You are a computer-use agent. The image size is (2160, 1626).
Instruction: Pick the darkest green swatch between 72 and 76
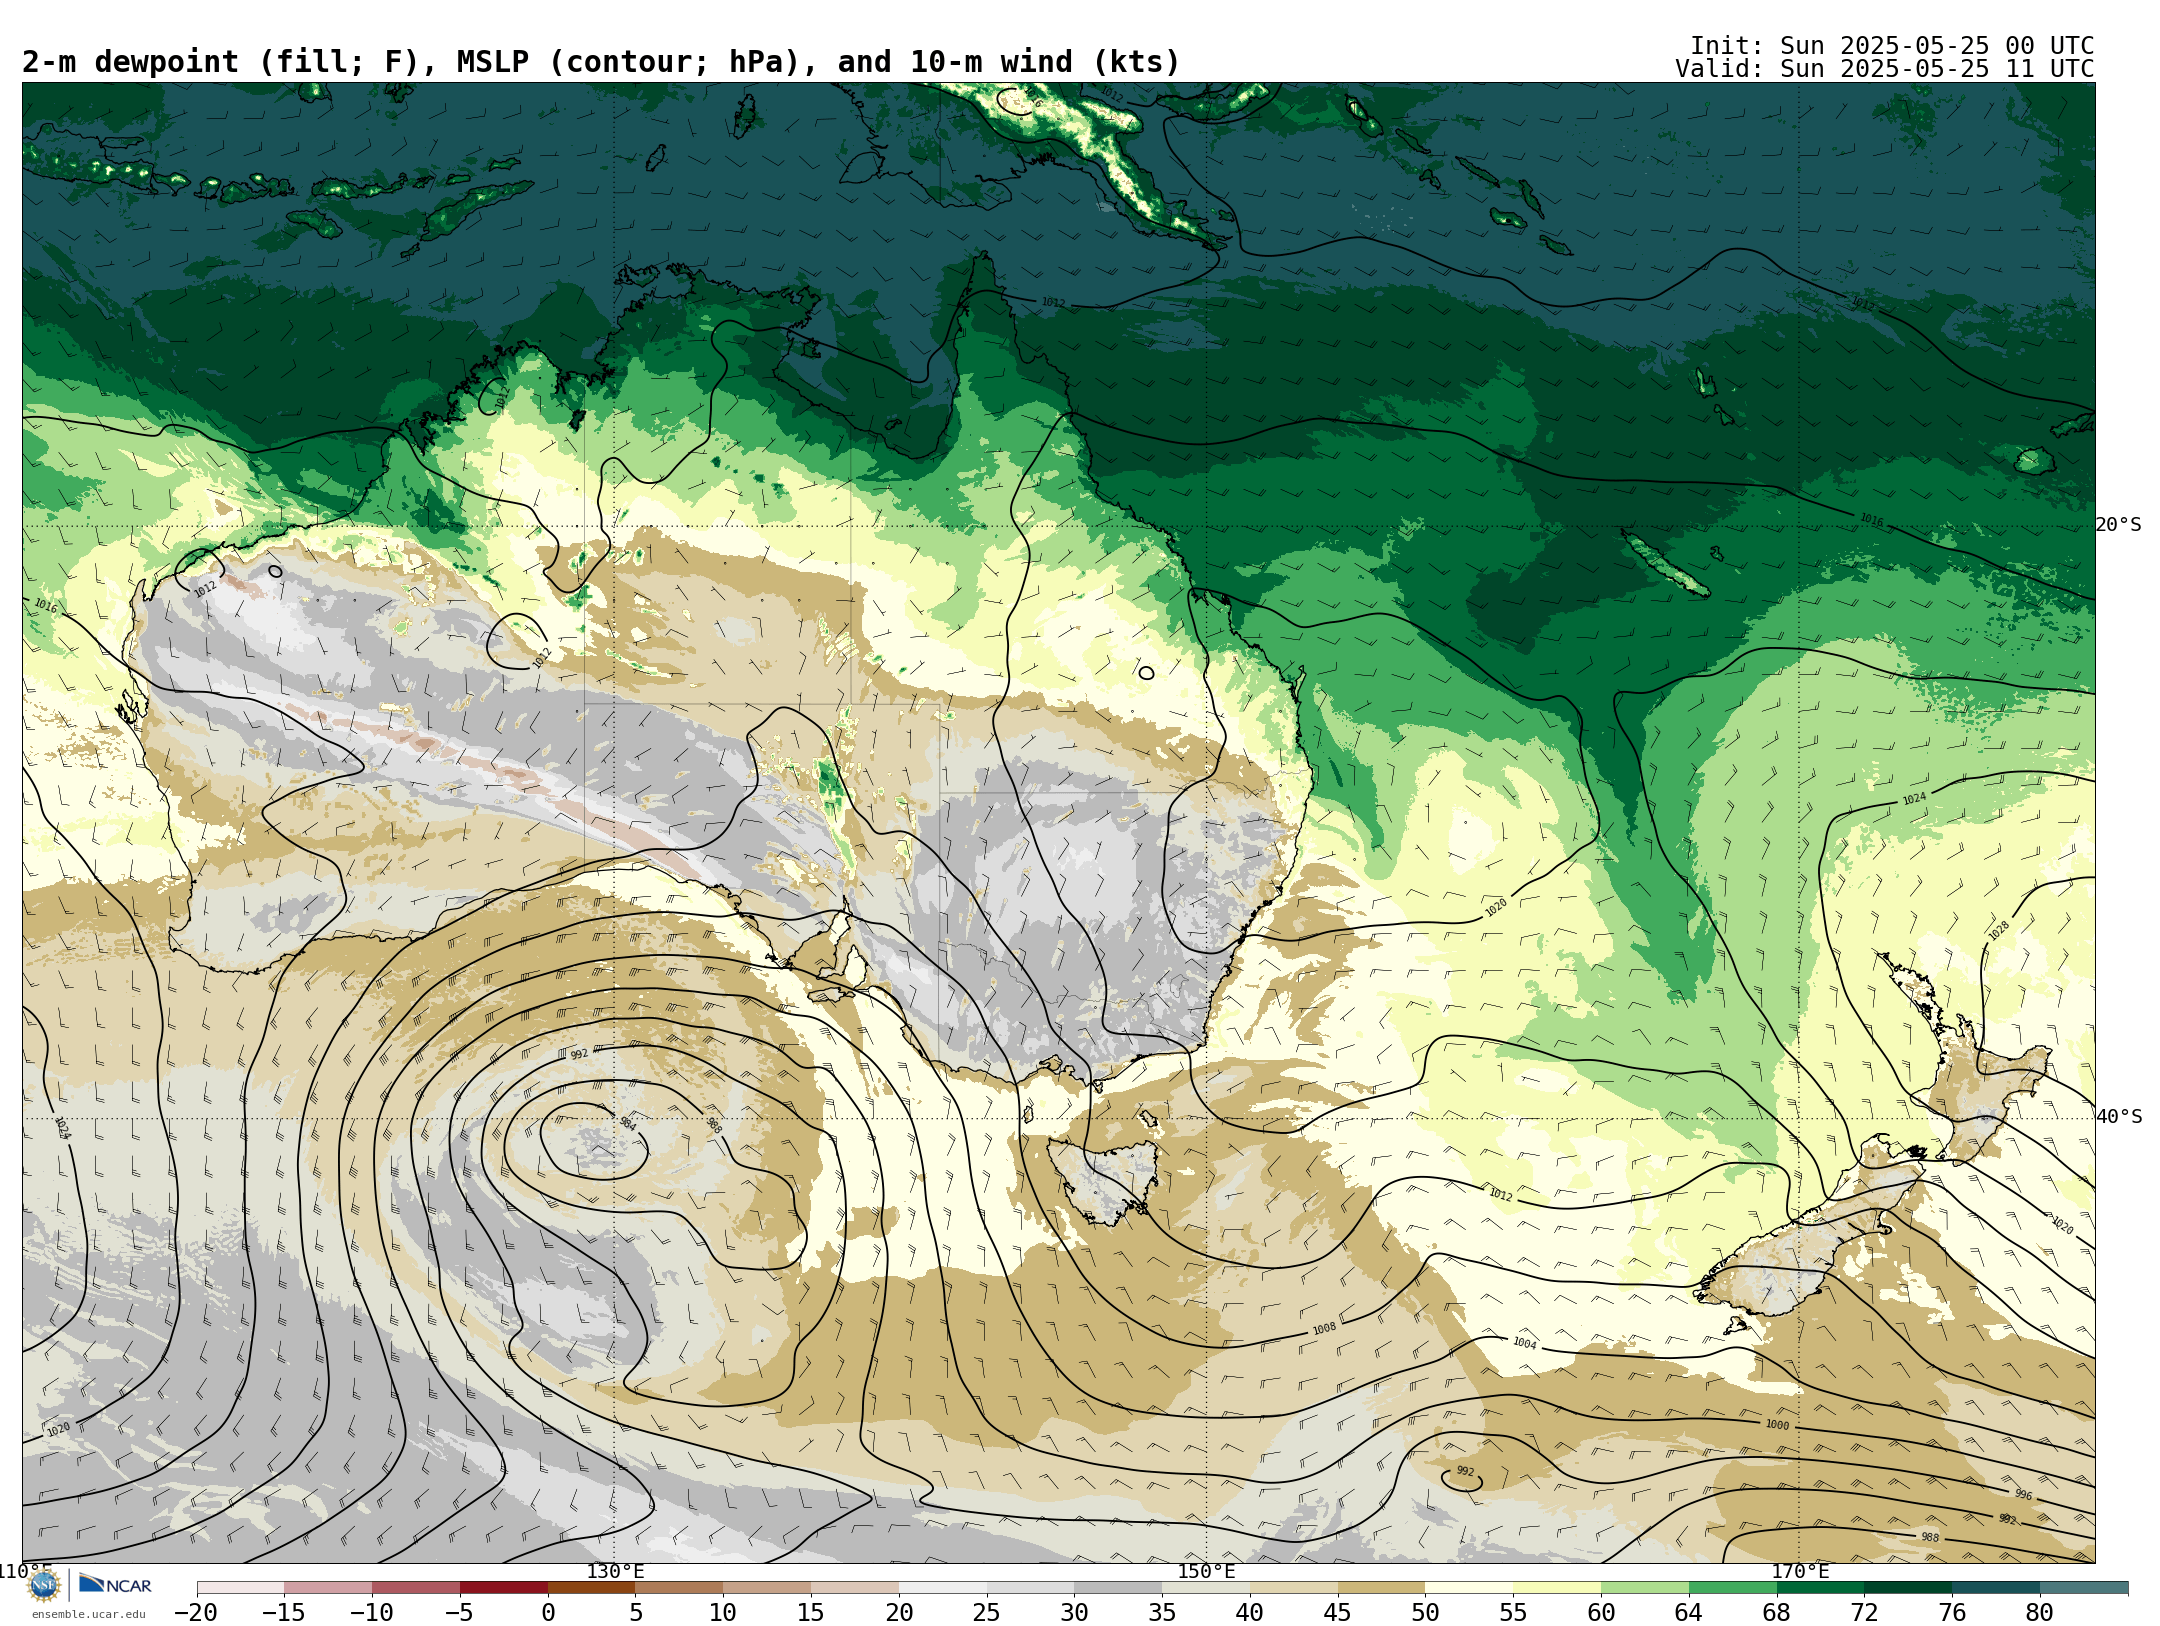pyautogui.click(x=1908, y=1588)
